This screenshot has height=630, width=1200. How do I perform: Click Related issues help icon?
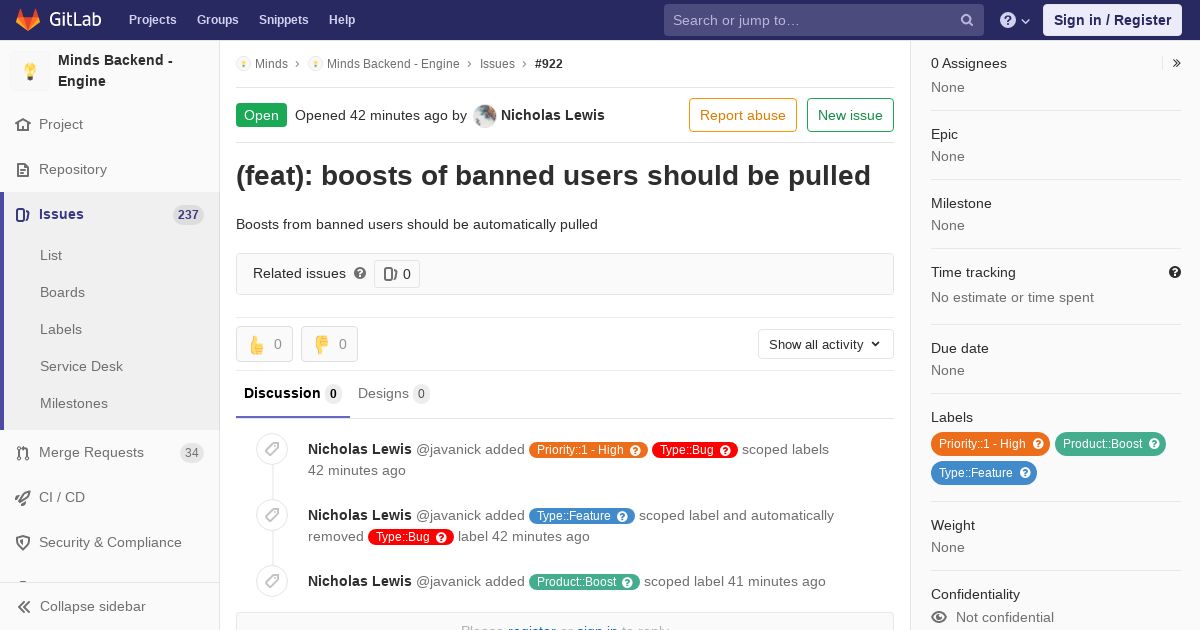pos(360,273)
